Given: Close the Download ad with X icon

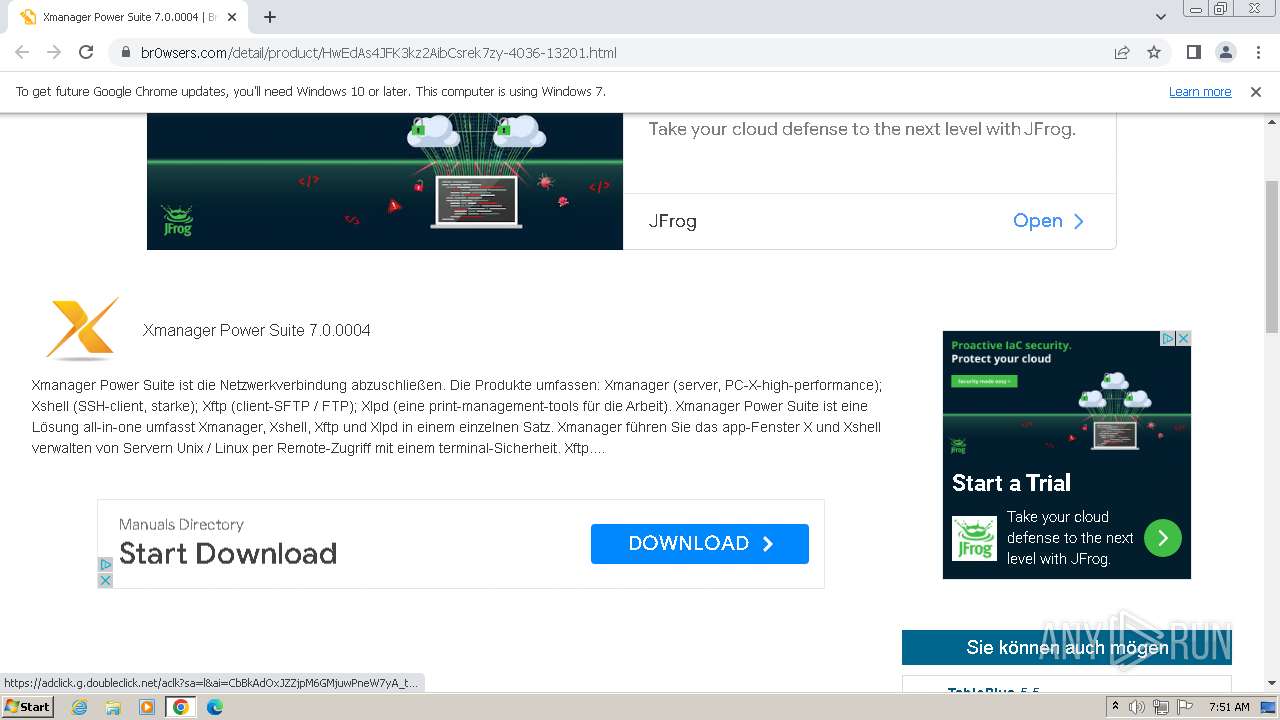Looking at the screenshot, I should pyautogui.click(x=105, y=580).
